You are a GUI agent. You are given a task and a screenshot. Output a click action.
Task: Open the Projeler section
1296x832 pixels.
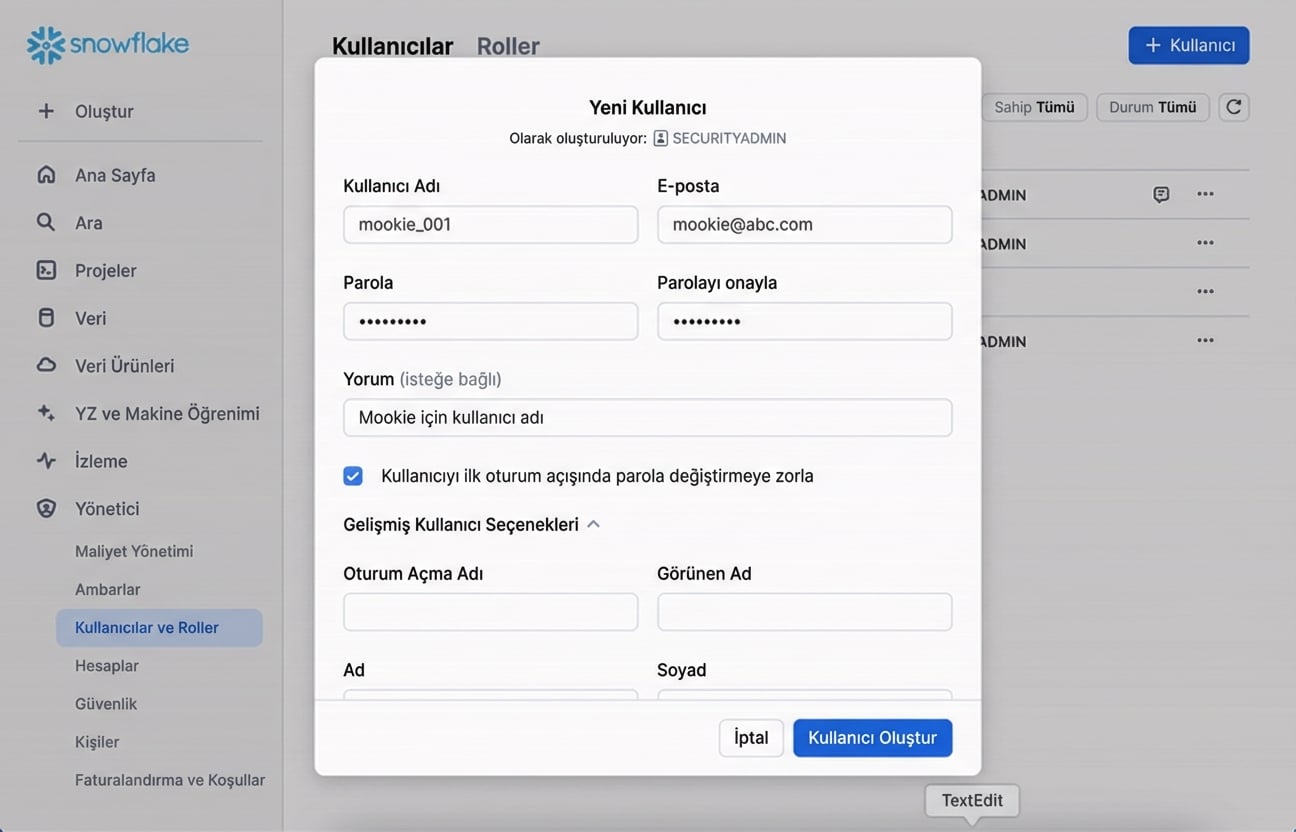point(108,270)
